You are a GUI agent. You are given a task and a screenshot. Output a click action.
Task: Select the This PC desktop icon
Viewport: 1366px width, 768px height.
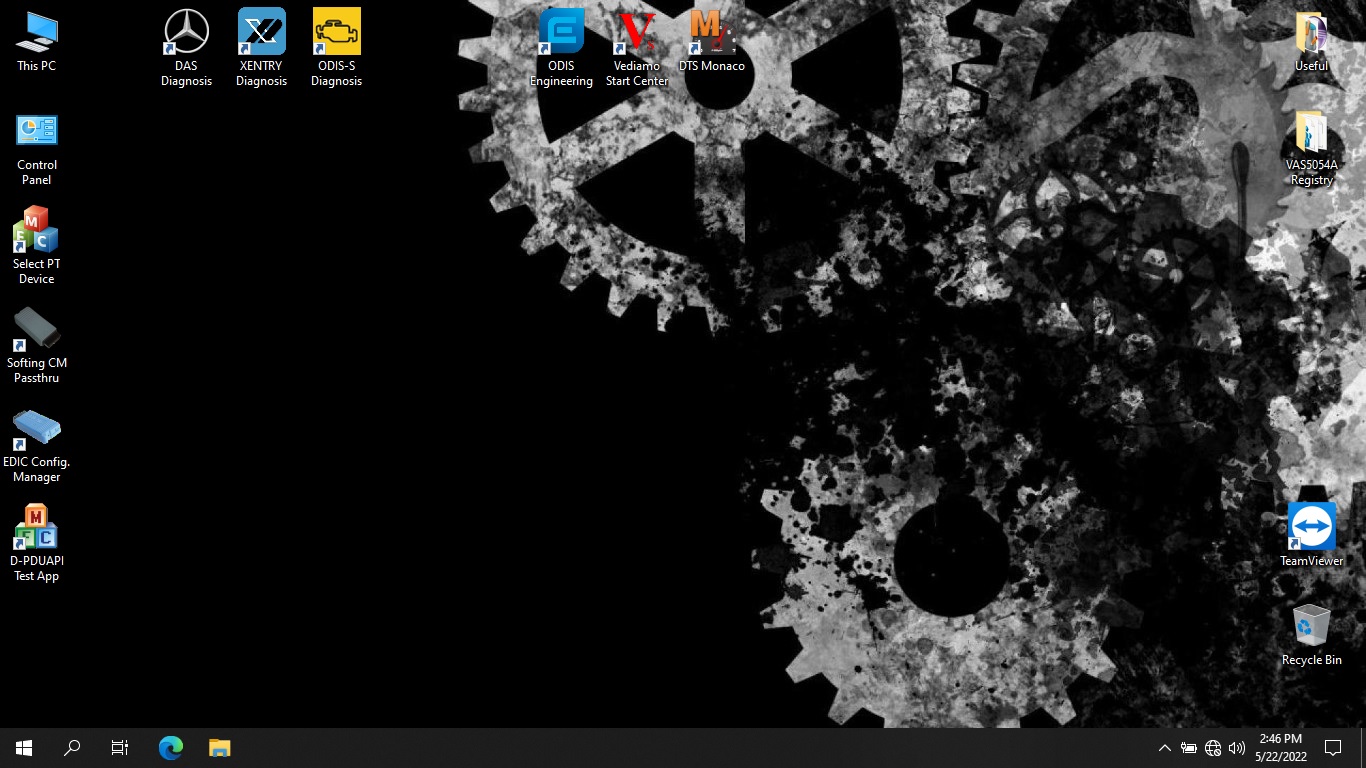click(37, 41)
